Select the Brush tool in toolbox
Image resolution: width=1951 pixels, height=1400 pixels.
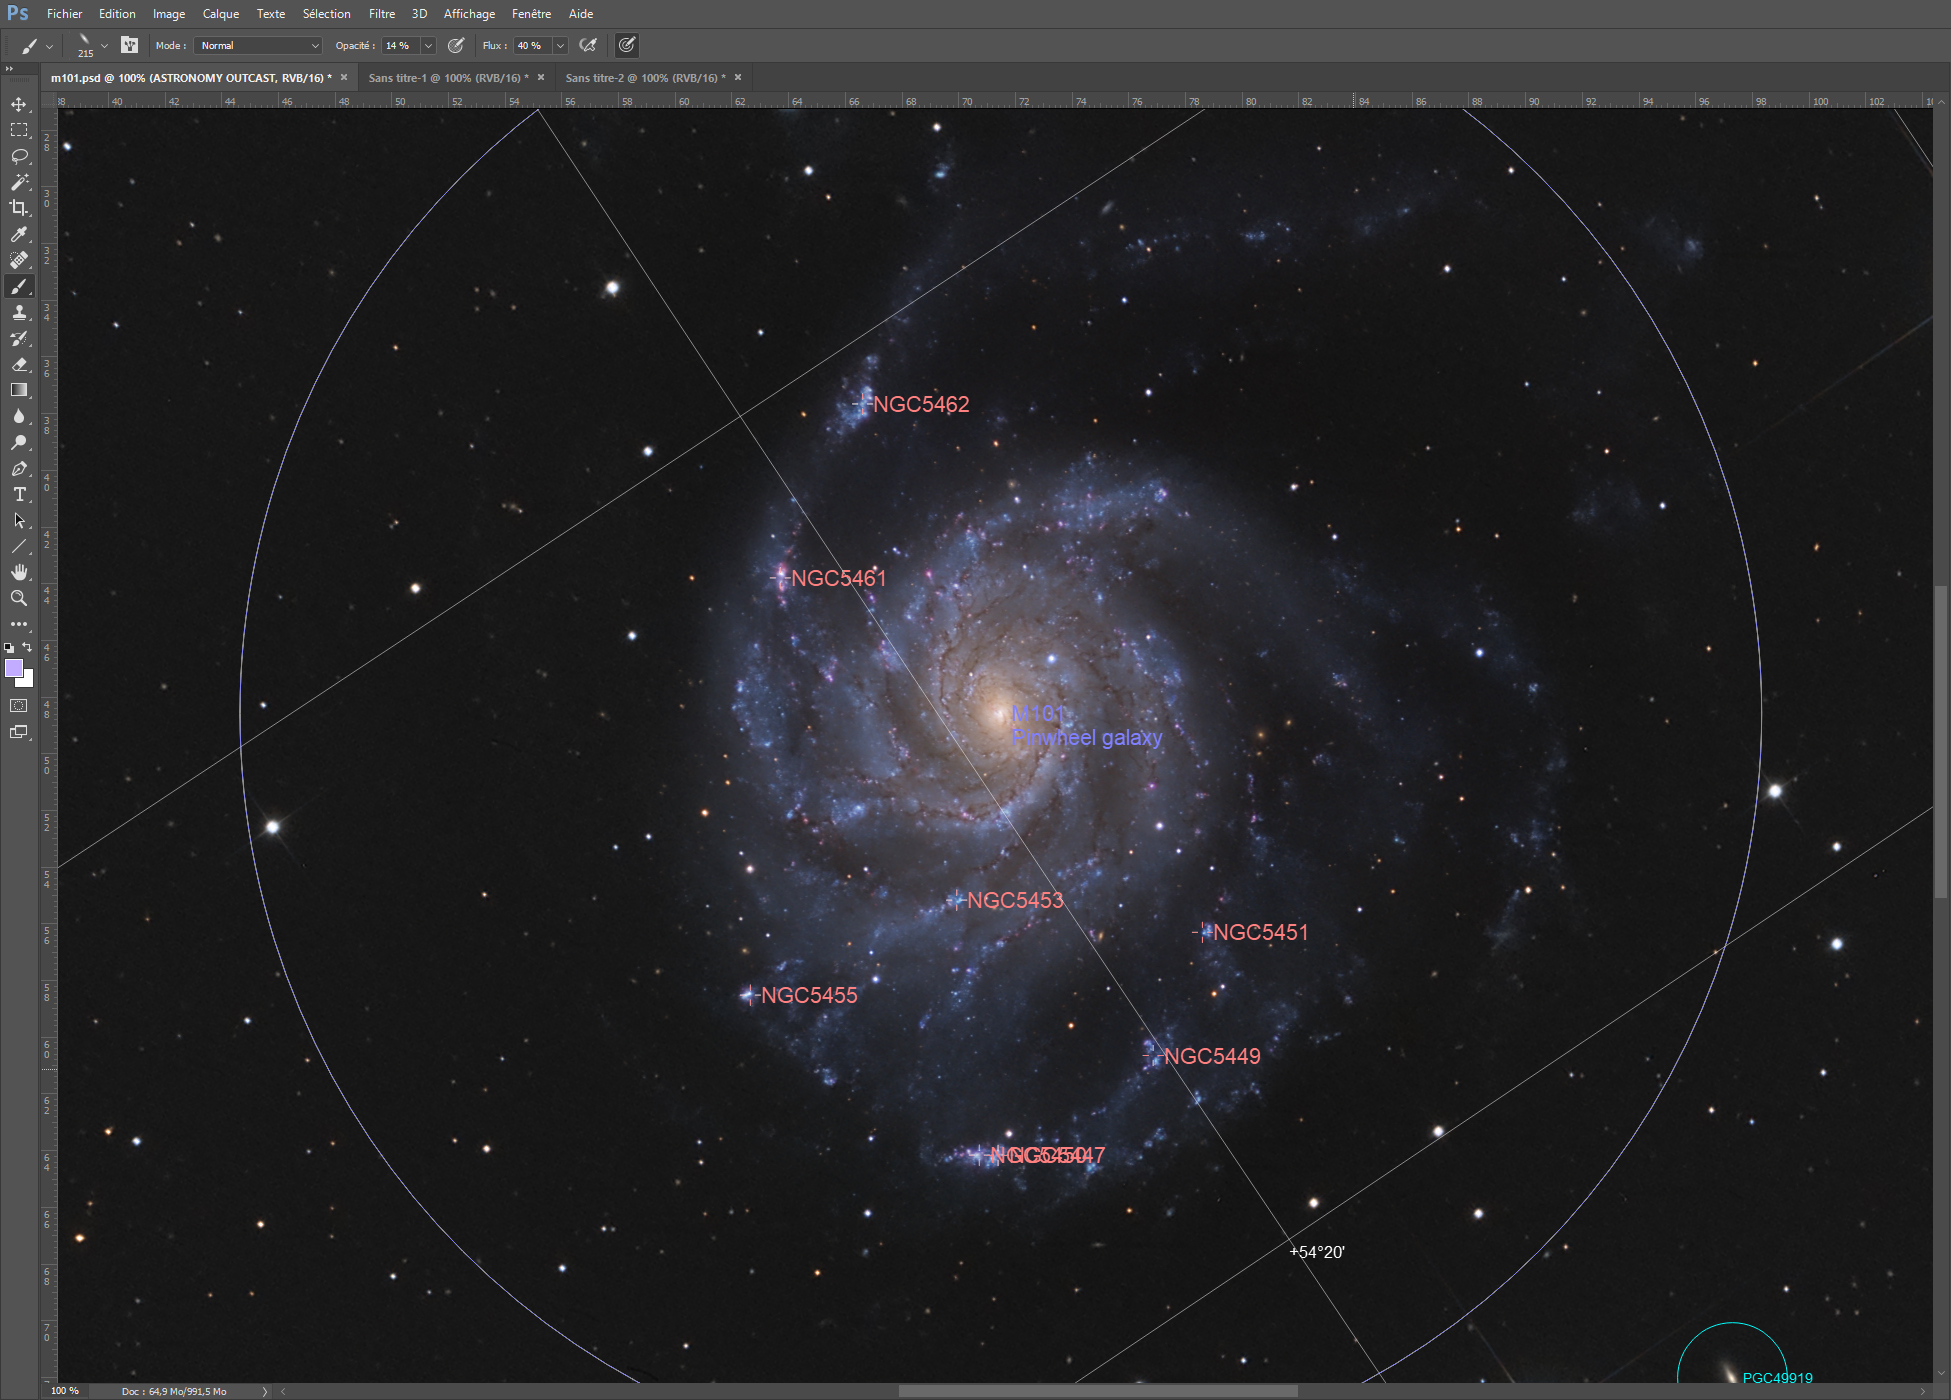pos(19,286)
